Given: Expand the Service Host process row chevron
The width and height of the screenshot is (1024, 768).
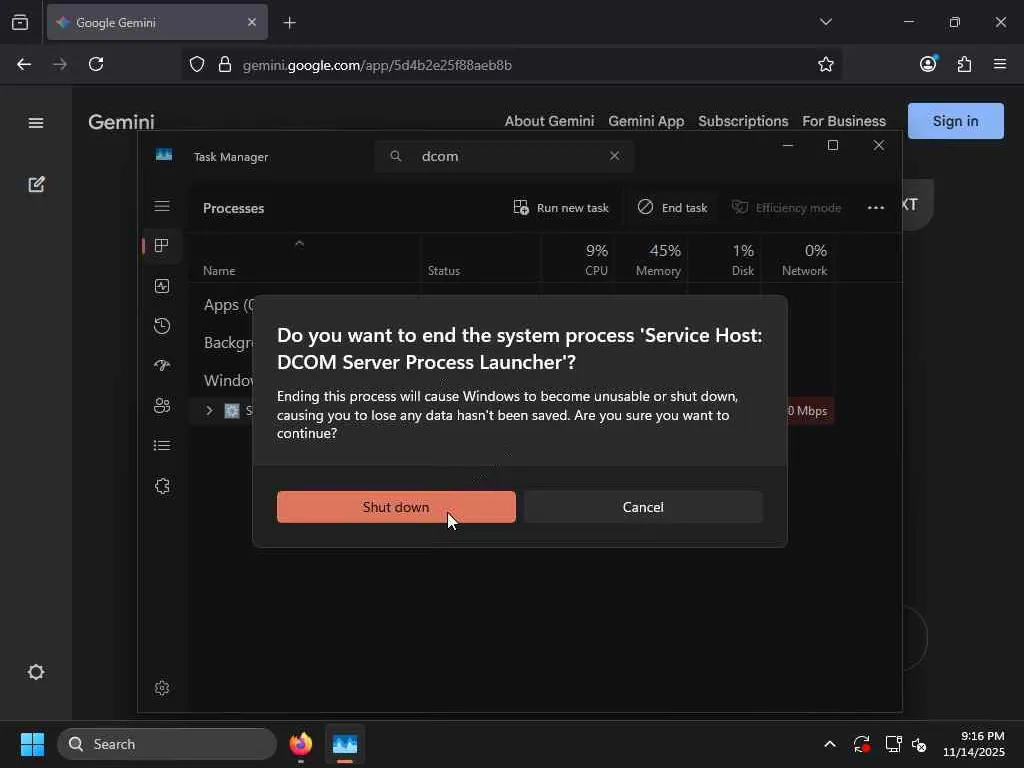Looking at the screenshot, I should point(210,411).
